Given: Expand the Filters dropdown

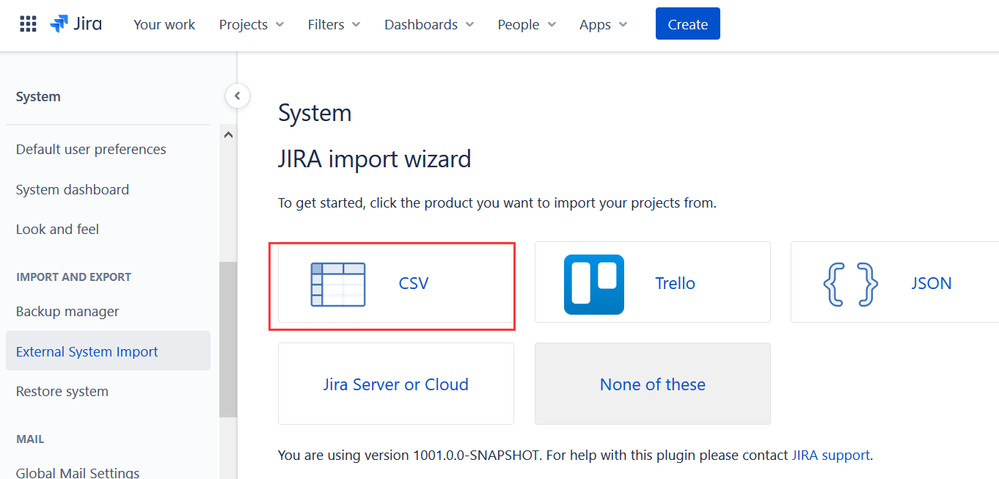Looking at the screenshot, I should point(334,25).
